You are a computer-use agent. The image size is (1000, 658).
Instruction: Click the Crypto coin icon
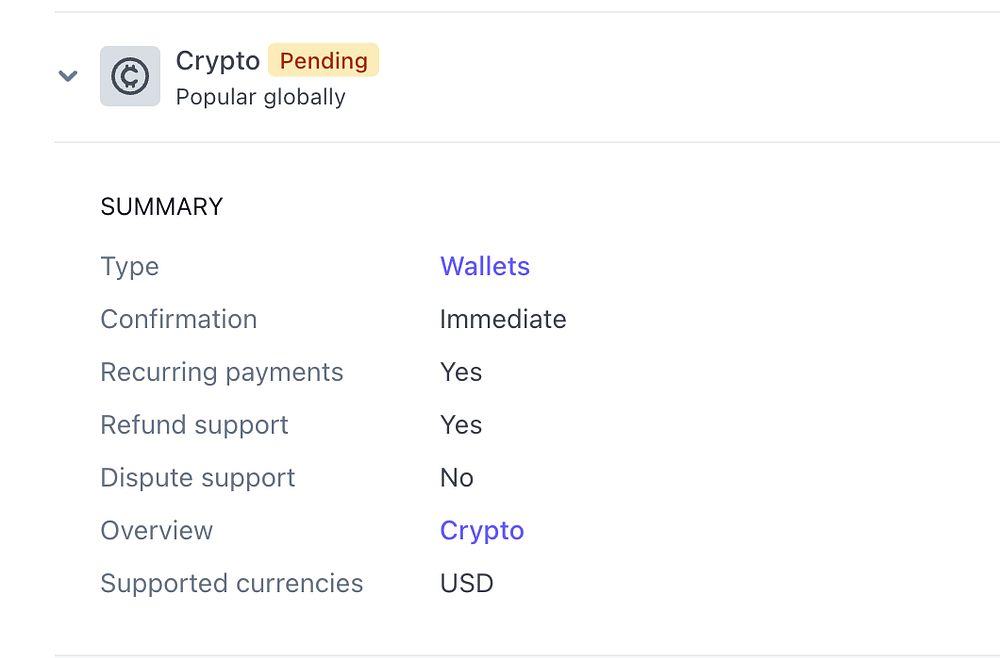point(130,76)
